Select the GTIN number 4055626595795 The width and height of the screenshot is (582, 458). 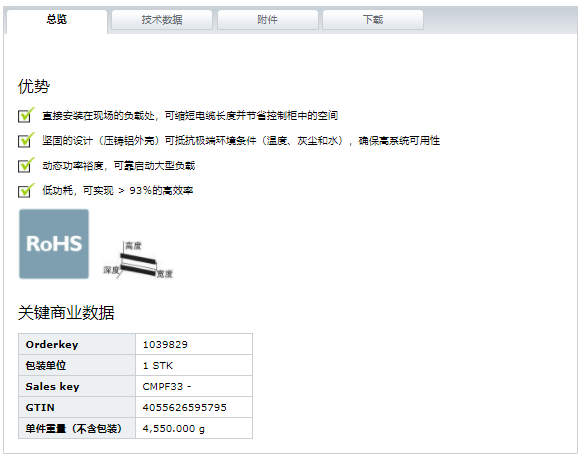pos(184,408)
